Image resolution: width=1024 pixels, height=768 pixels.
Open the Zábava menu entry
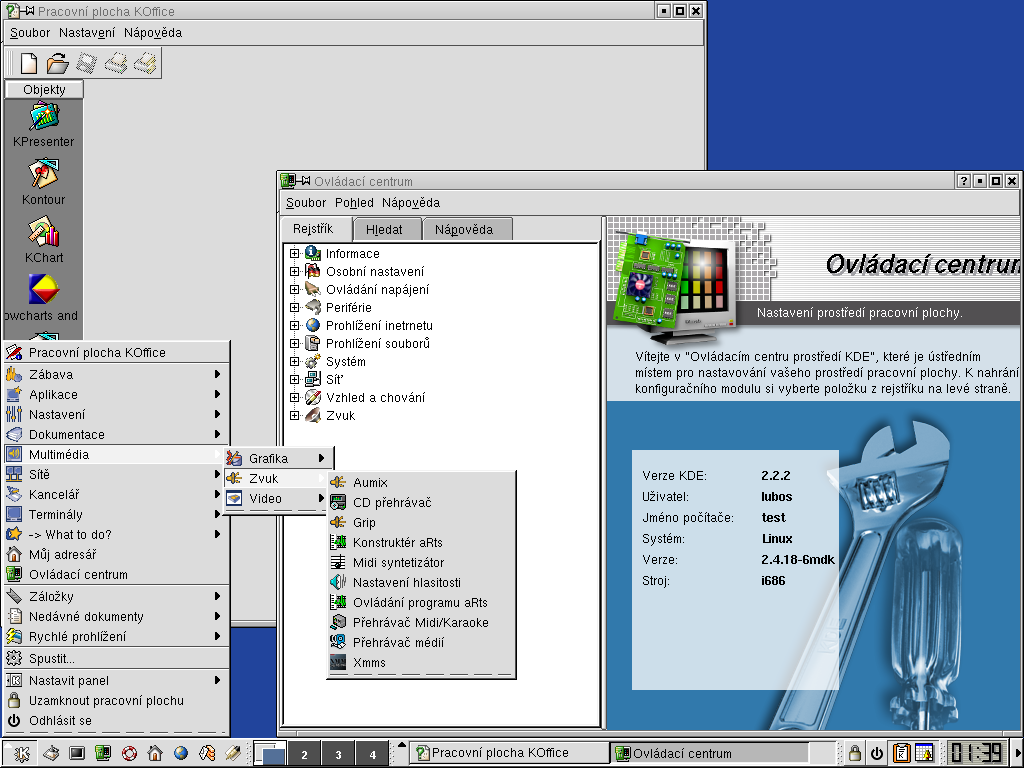point(116,375)
